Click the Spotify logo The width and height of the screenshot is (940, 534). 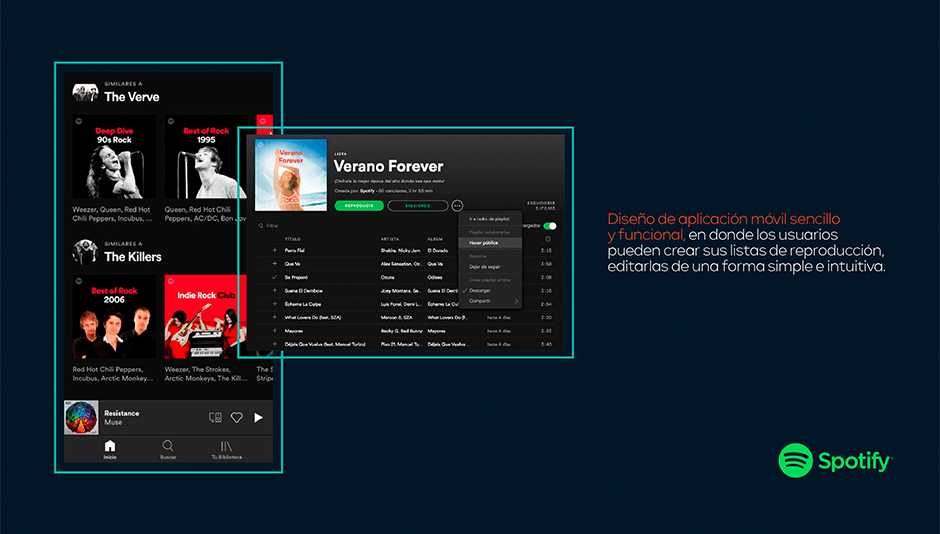835,460
